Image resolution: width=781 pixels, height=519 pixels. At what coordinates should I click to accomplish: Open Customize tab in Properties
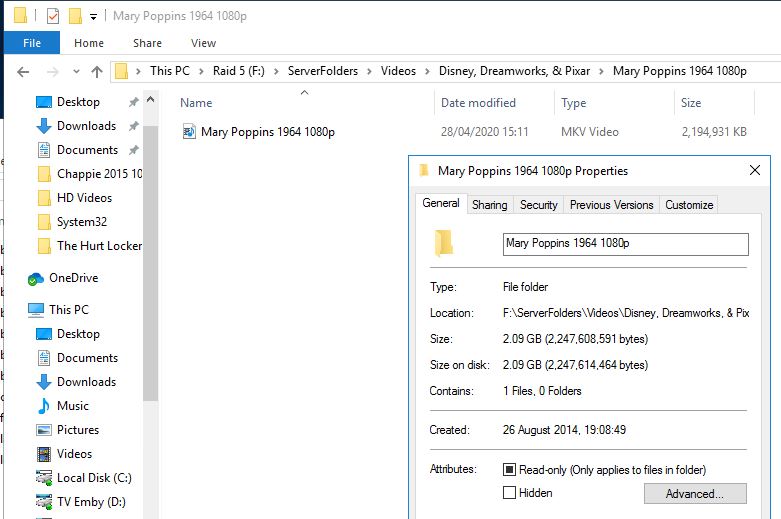pos(689,205)
